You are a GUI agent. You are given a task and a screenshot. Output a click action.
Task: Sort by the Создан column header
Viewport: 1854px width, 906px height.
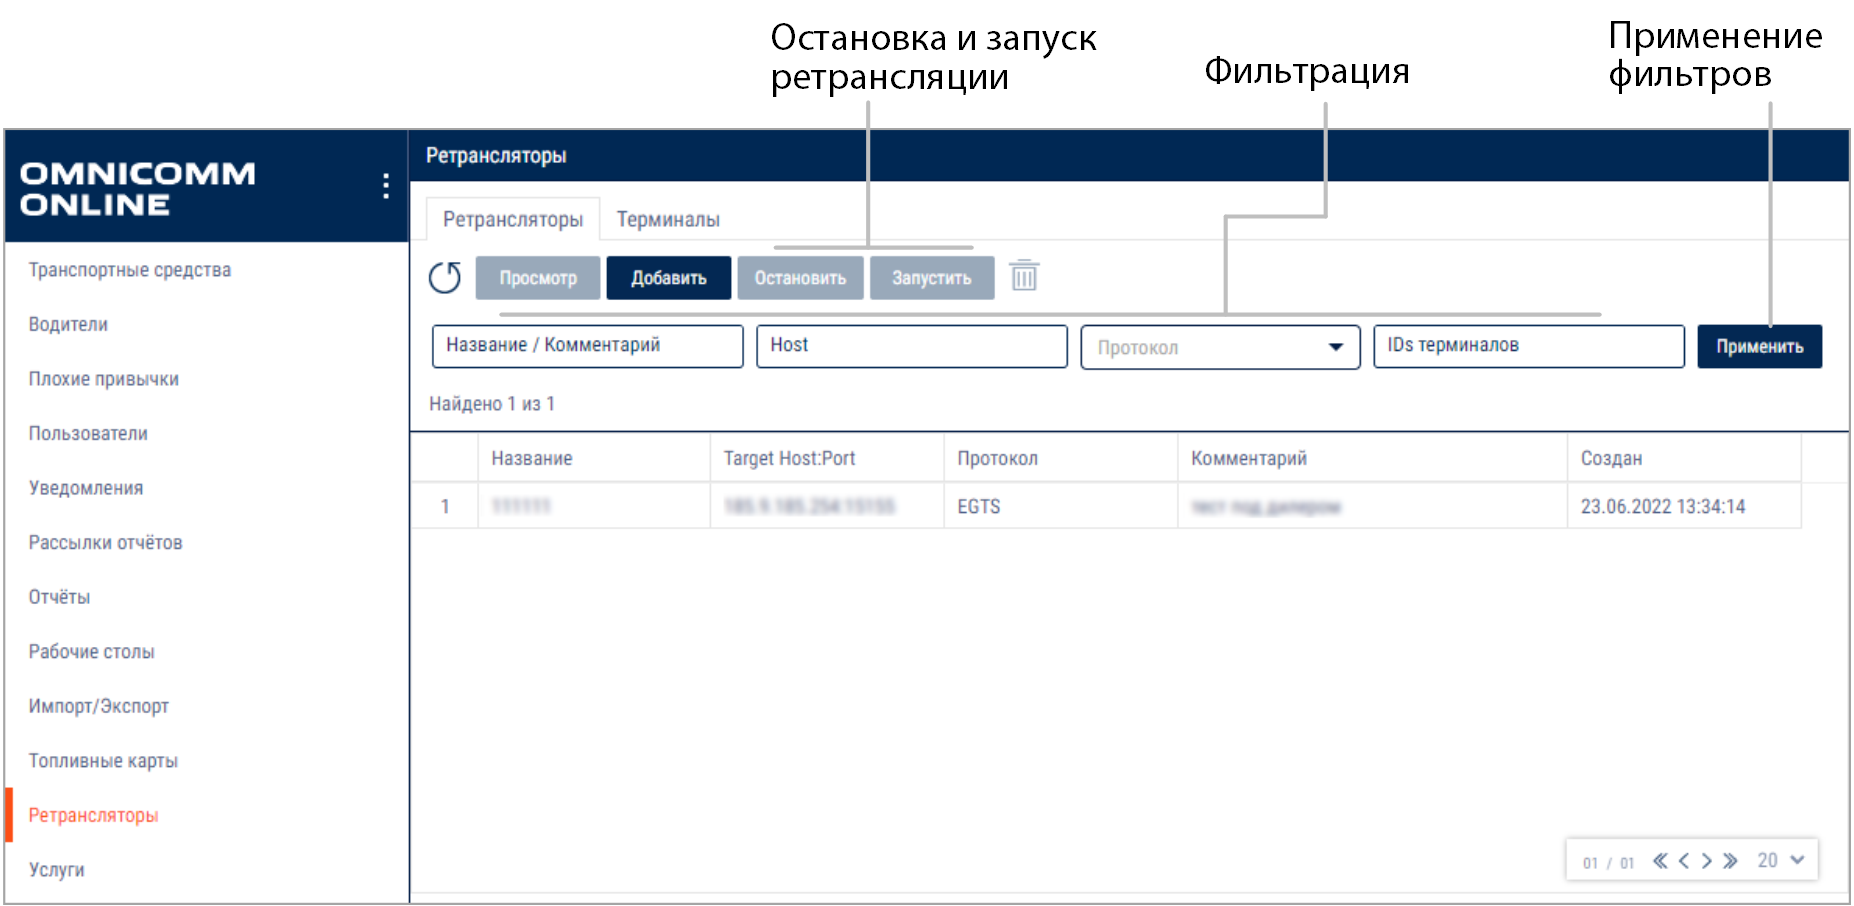(1611, 458)
